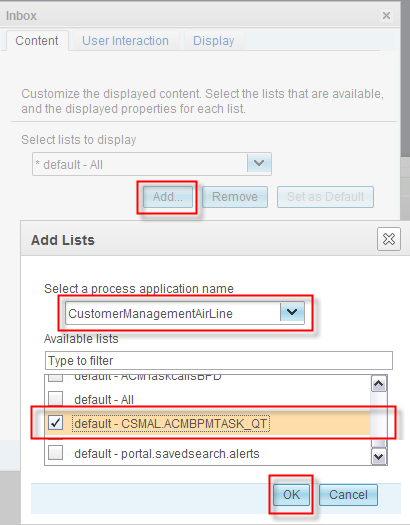Open the Display tab
Screen dimensions: 410x525
(x=214, y=41)
